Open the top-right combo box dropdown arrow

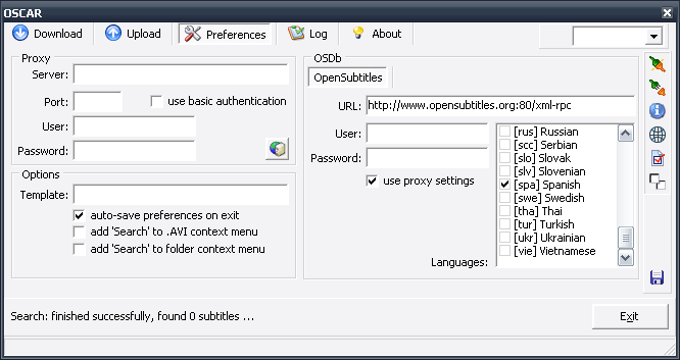tap(654, 36)
